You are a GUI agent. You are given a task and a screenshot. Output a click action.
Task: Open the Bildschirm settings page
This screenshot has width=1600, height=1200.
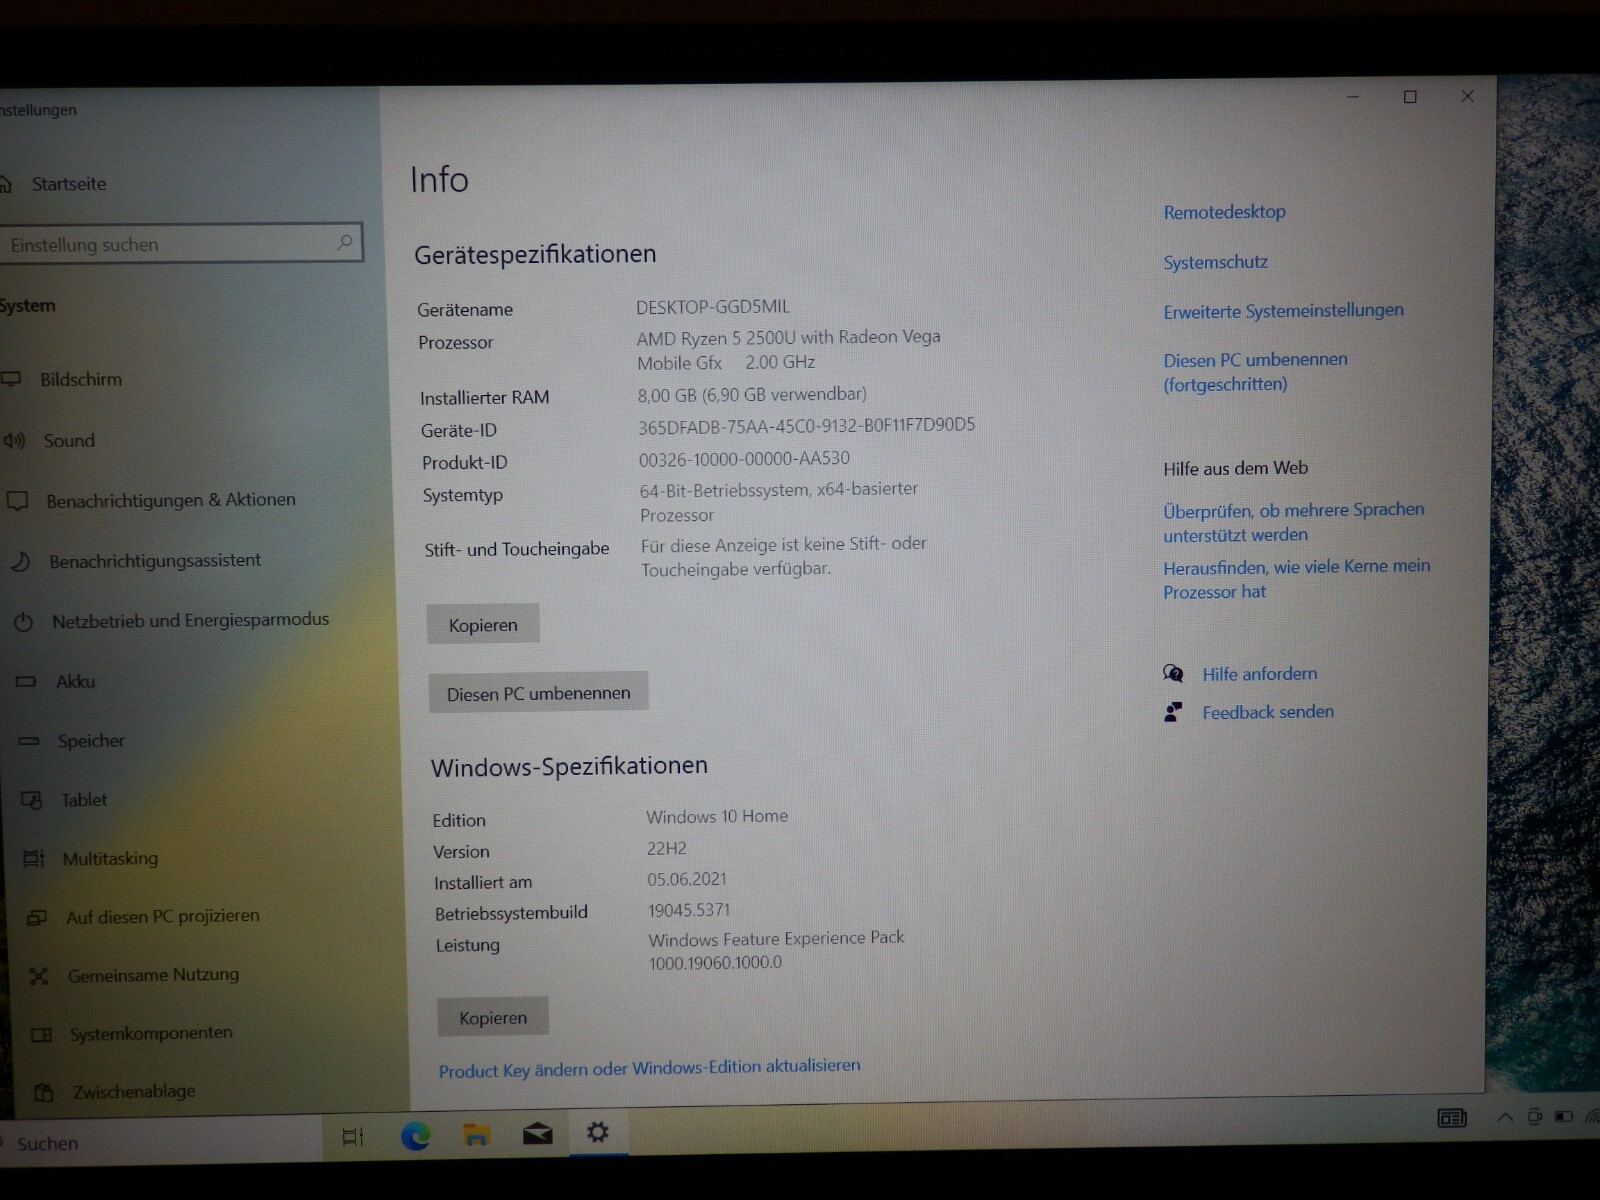coord(80,380)
